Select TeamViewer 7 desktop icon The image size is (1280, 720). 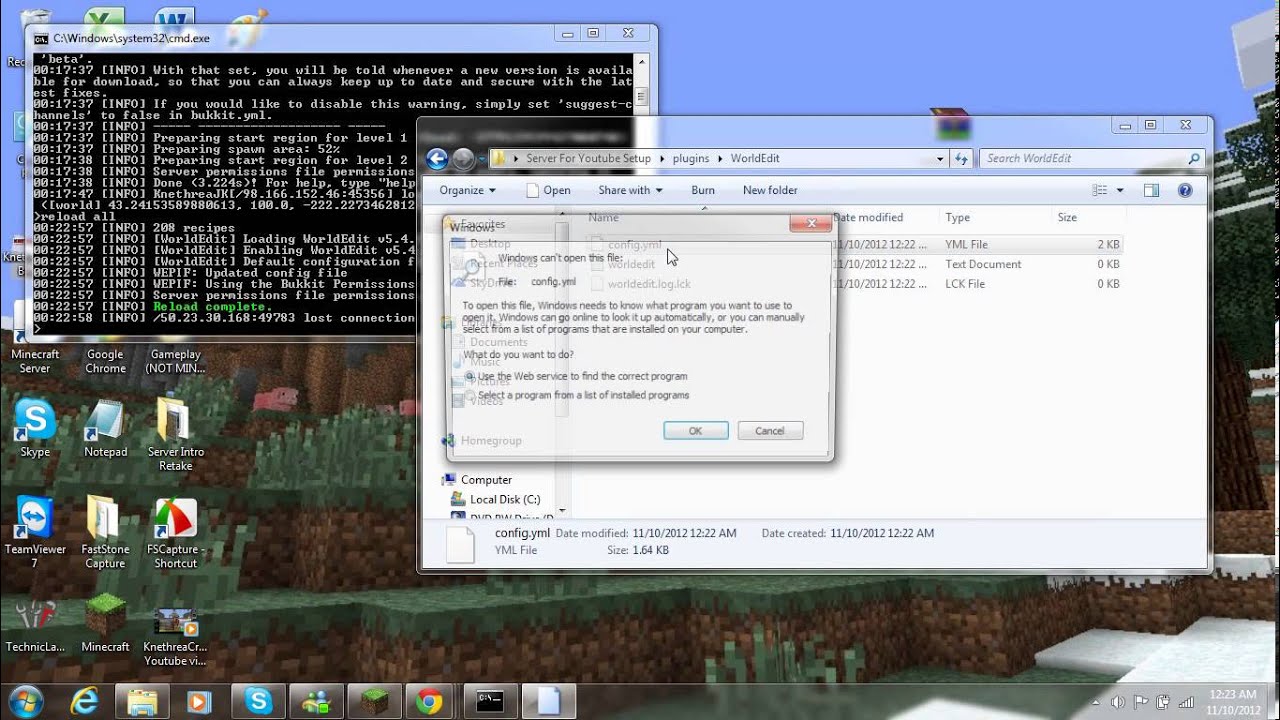point(35,532)
